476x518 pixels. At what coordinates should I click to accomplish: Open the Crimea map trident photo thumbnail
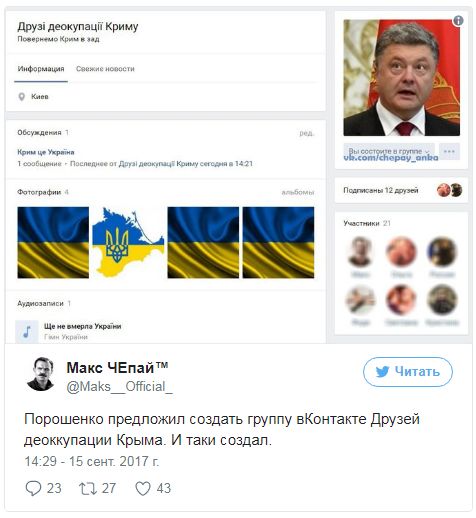128,242
